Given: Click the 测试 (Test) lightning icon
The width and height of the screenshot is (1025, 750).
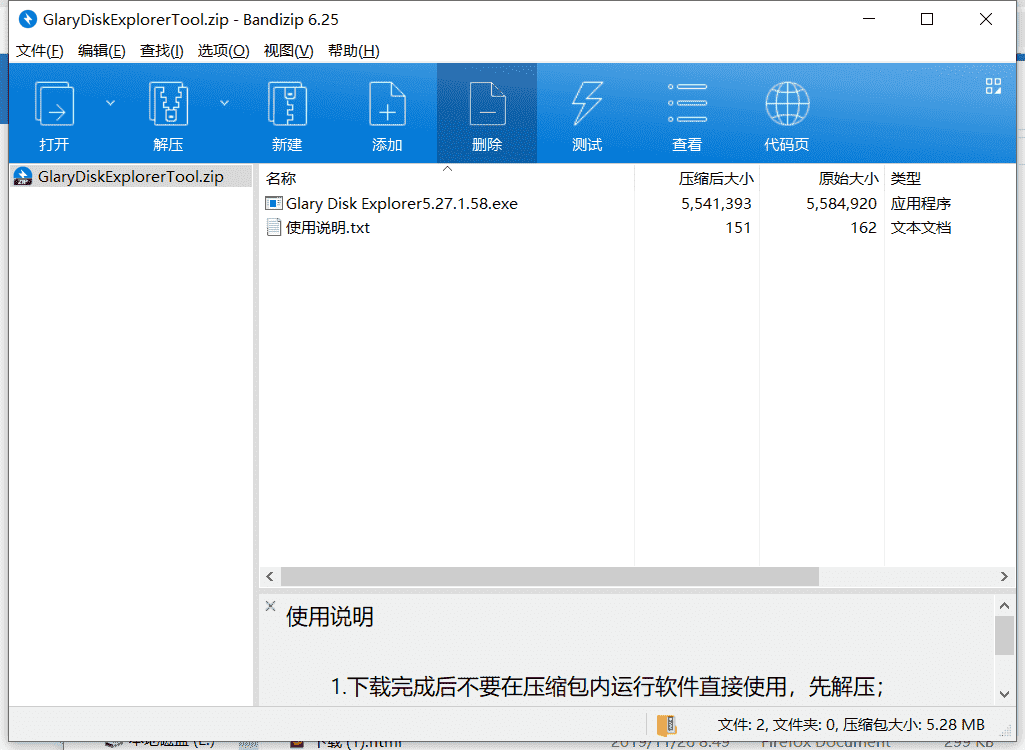Looking at the screenshot, I should coord(587,103).
